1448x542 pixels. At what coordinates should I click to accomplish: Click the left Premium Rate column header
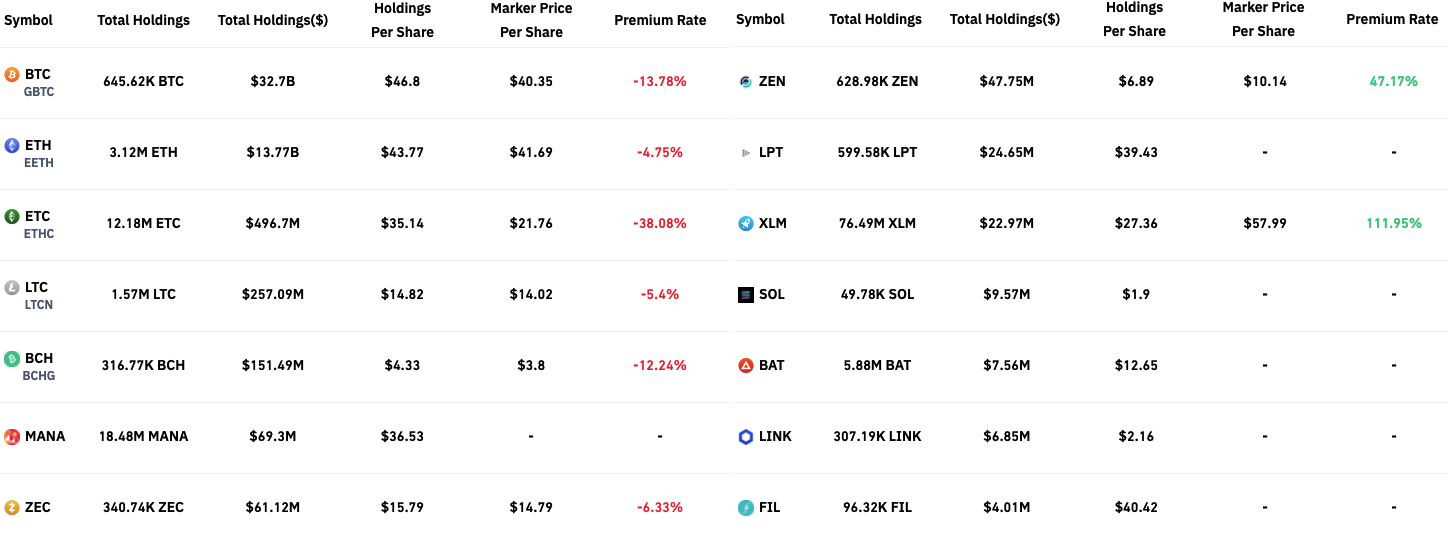(x=660, y=20)
